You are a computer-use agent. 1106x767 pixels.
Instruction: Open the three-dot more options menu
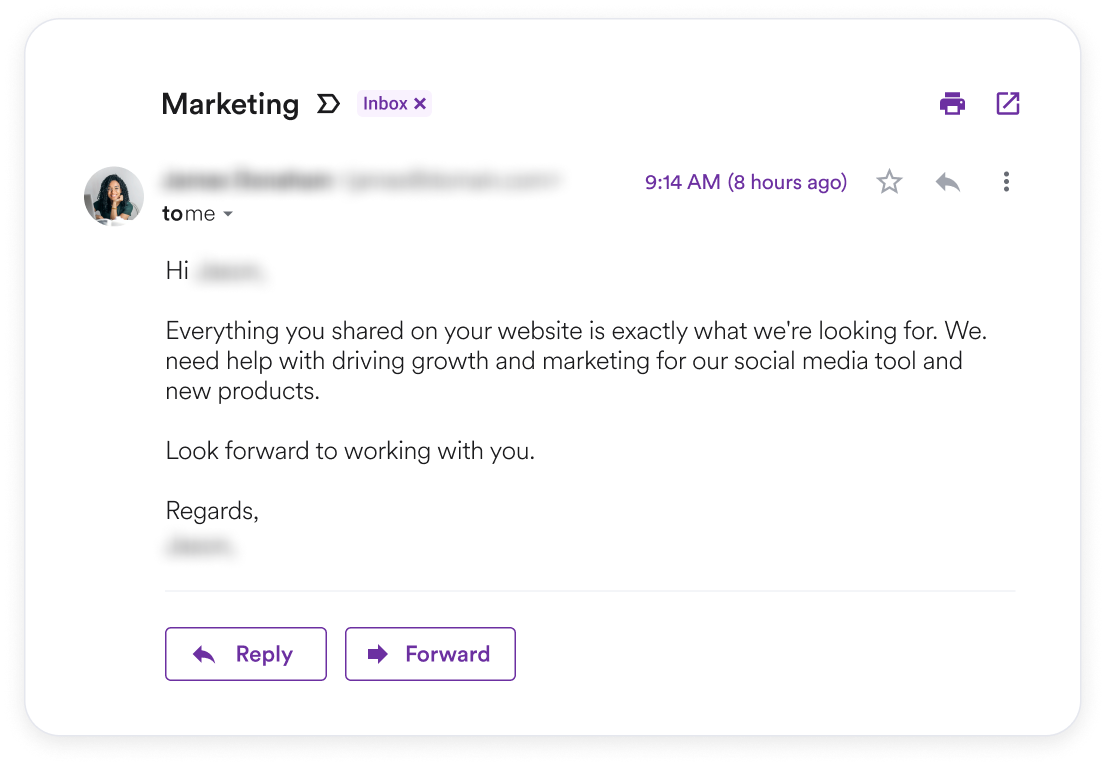(1006, 182)
